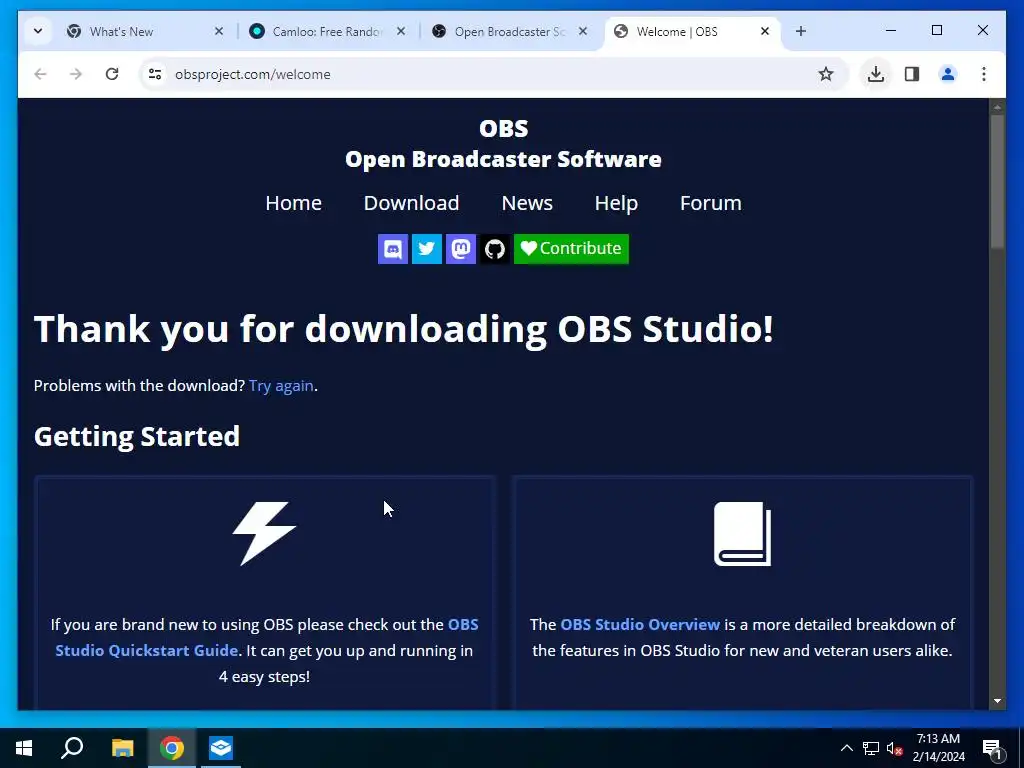Viewport: 1024px width, 768px height.
Task: Switch to the Camloo tab
Action: [x=327, y=31]
